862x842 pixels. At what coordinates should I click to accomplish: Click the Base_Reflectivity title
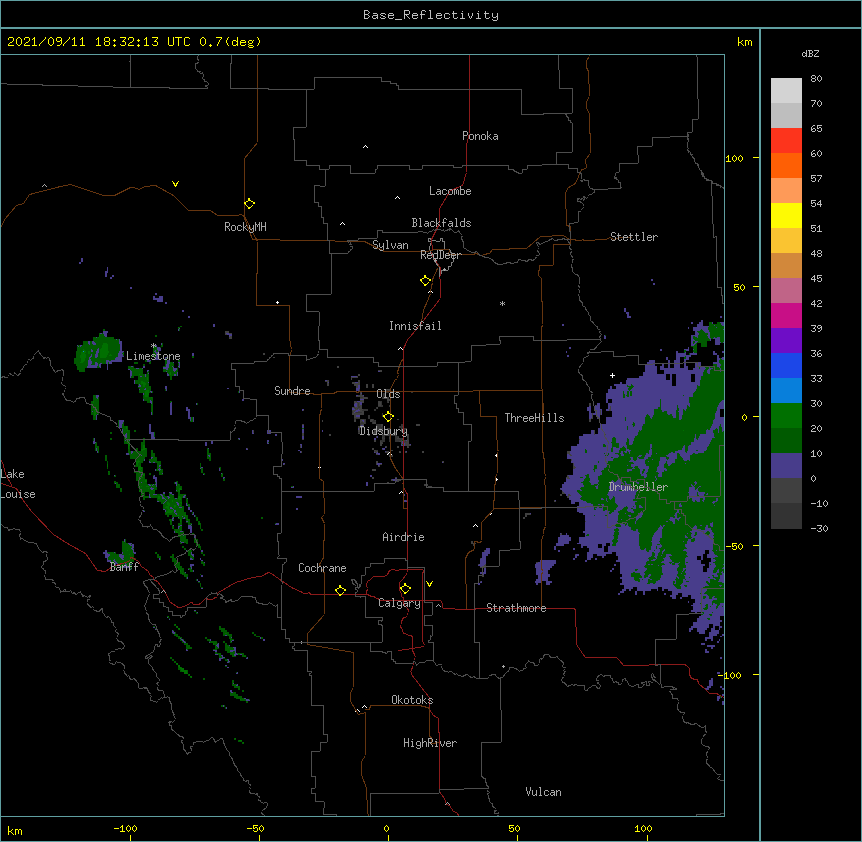[x=431, y=15]
